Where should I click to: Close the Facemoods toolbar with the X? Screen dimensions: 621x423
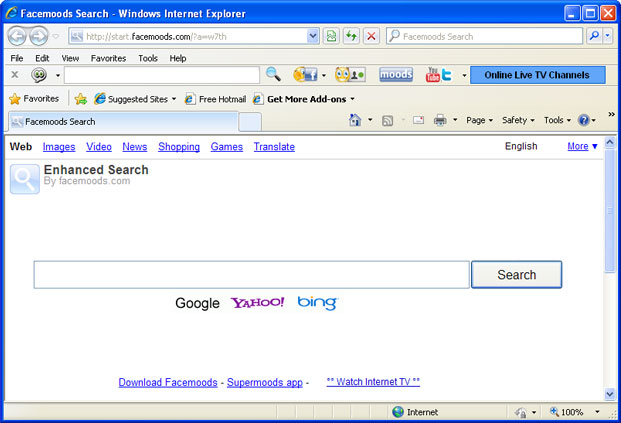15,74
